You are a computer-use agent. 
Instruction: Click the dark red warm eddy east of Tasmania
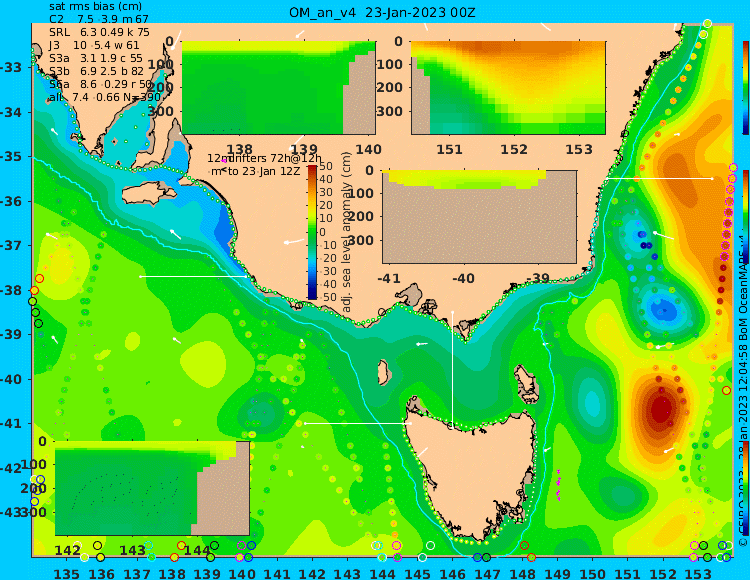[x=662, y=409]
